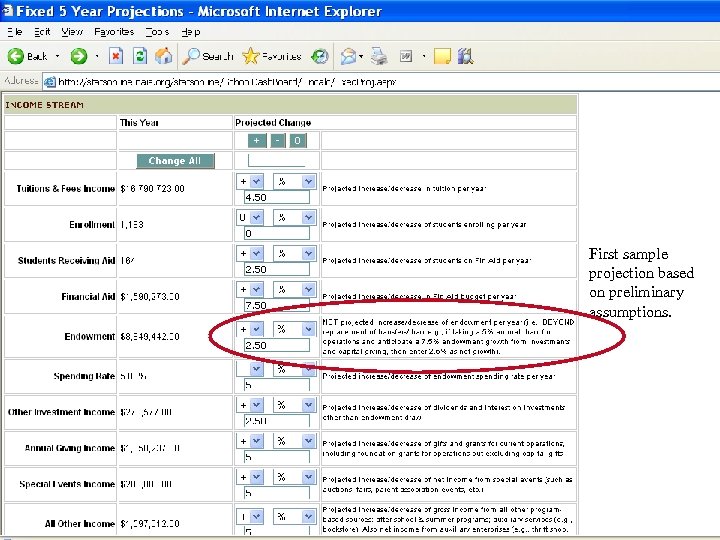Click the Refresh page icon

coord(140,56)
